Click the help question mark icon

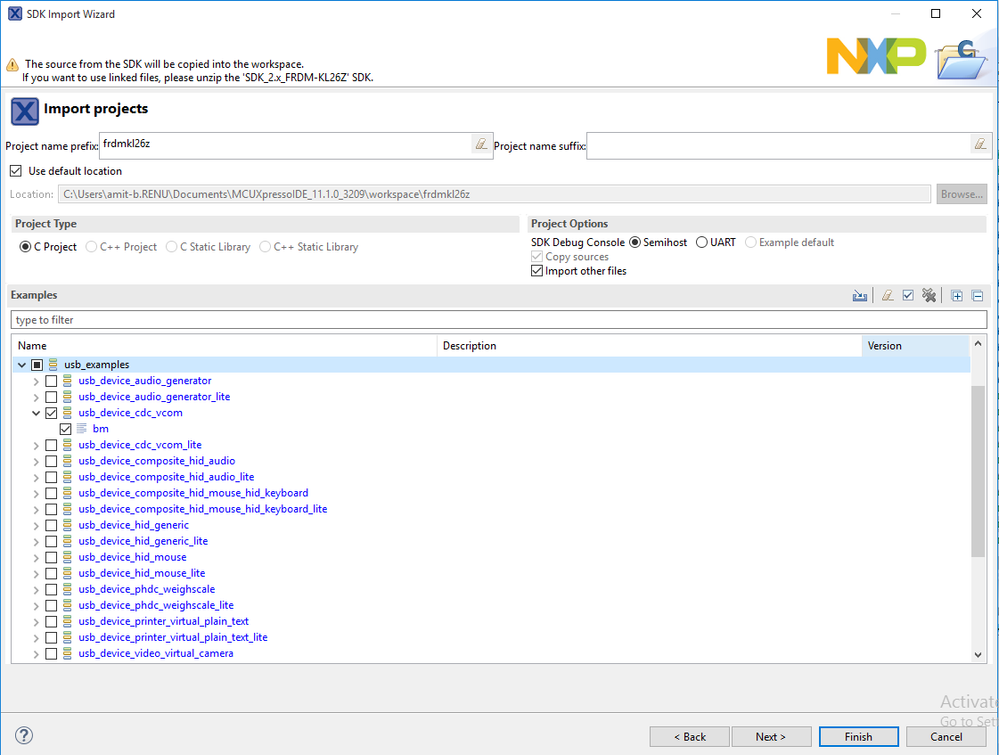tap(24, 735)
